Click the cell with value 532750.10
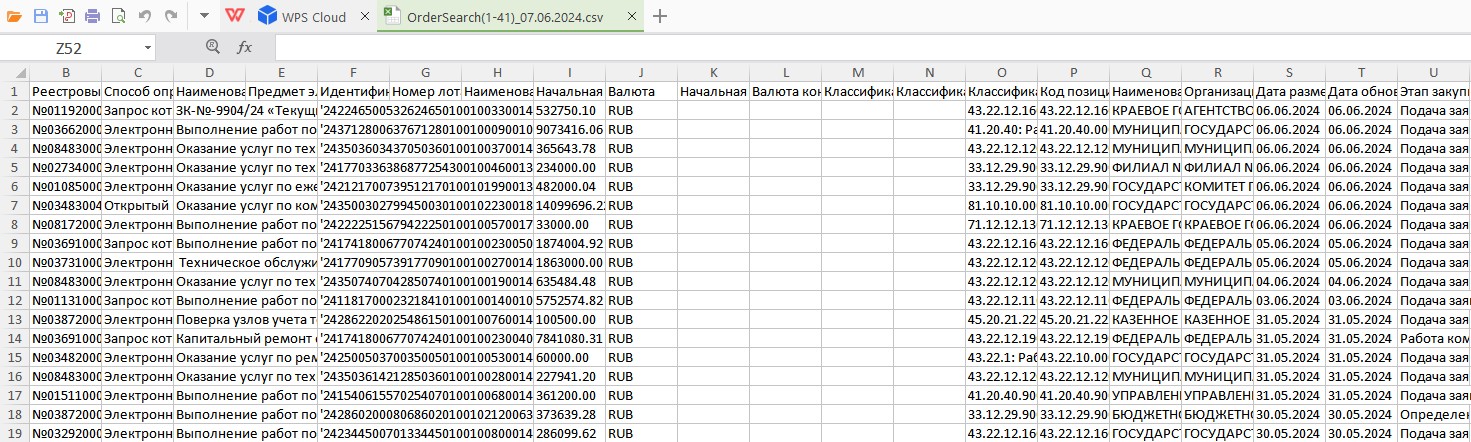Viewport: 1471px width, 442px height. coord(569,110)
